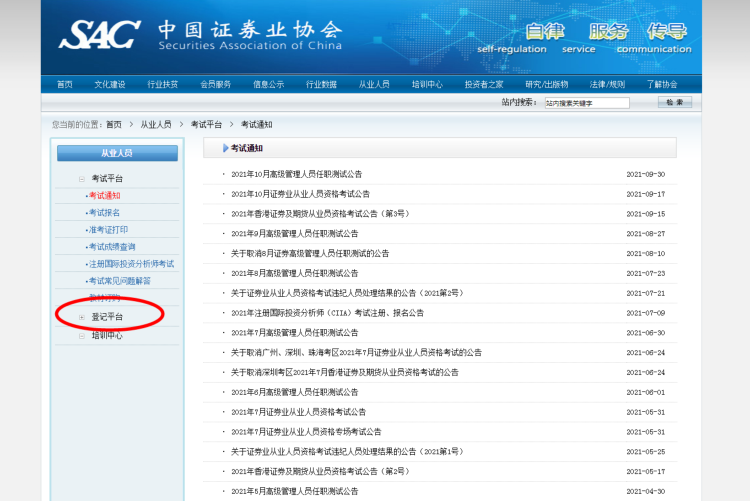Toggle the 培训中心 tree node icon
The width and height of the screenshot is (750, 501).
tap(82, 336)
